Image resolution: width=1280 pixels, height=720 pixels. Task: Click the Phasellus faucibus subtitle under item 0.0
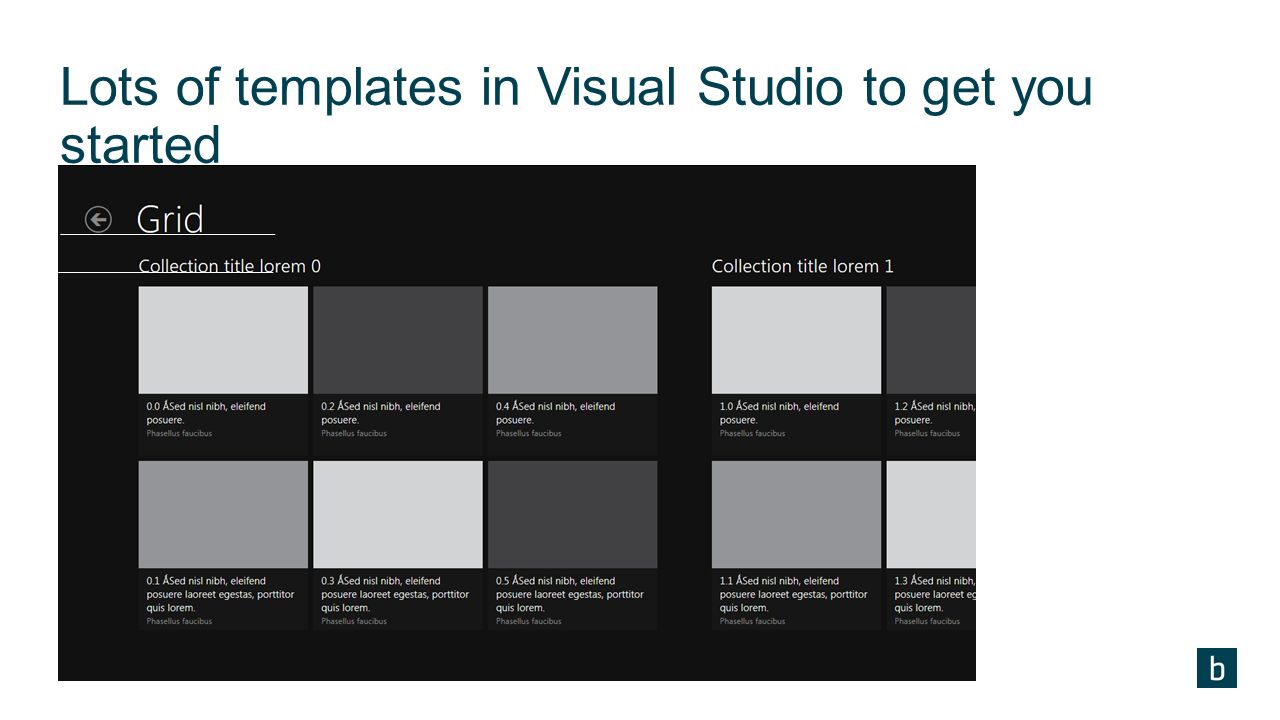point(180,433)
